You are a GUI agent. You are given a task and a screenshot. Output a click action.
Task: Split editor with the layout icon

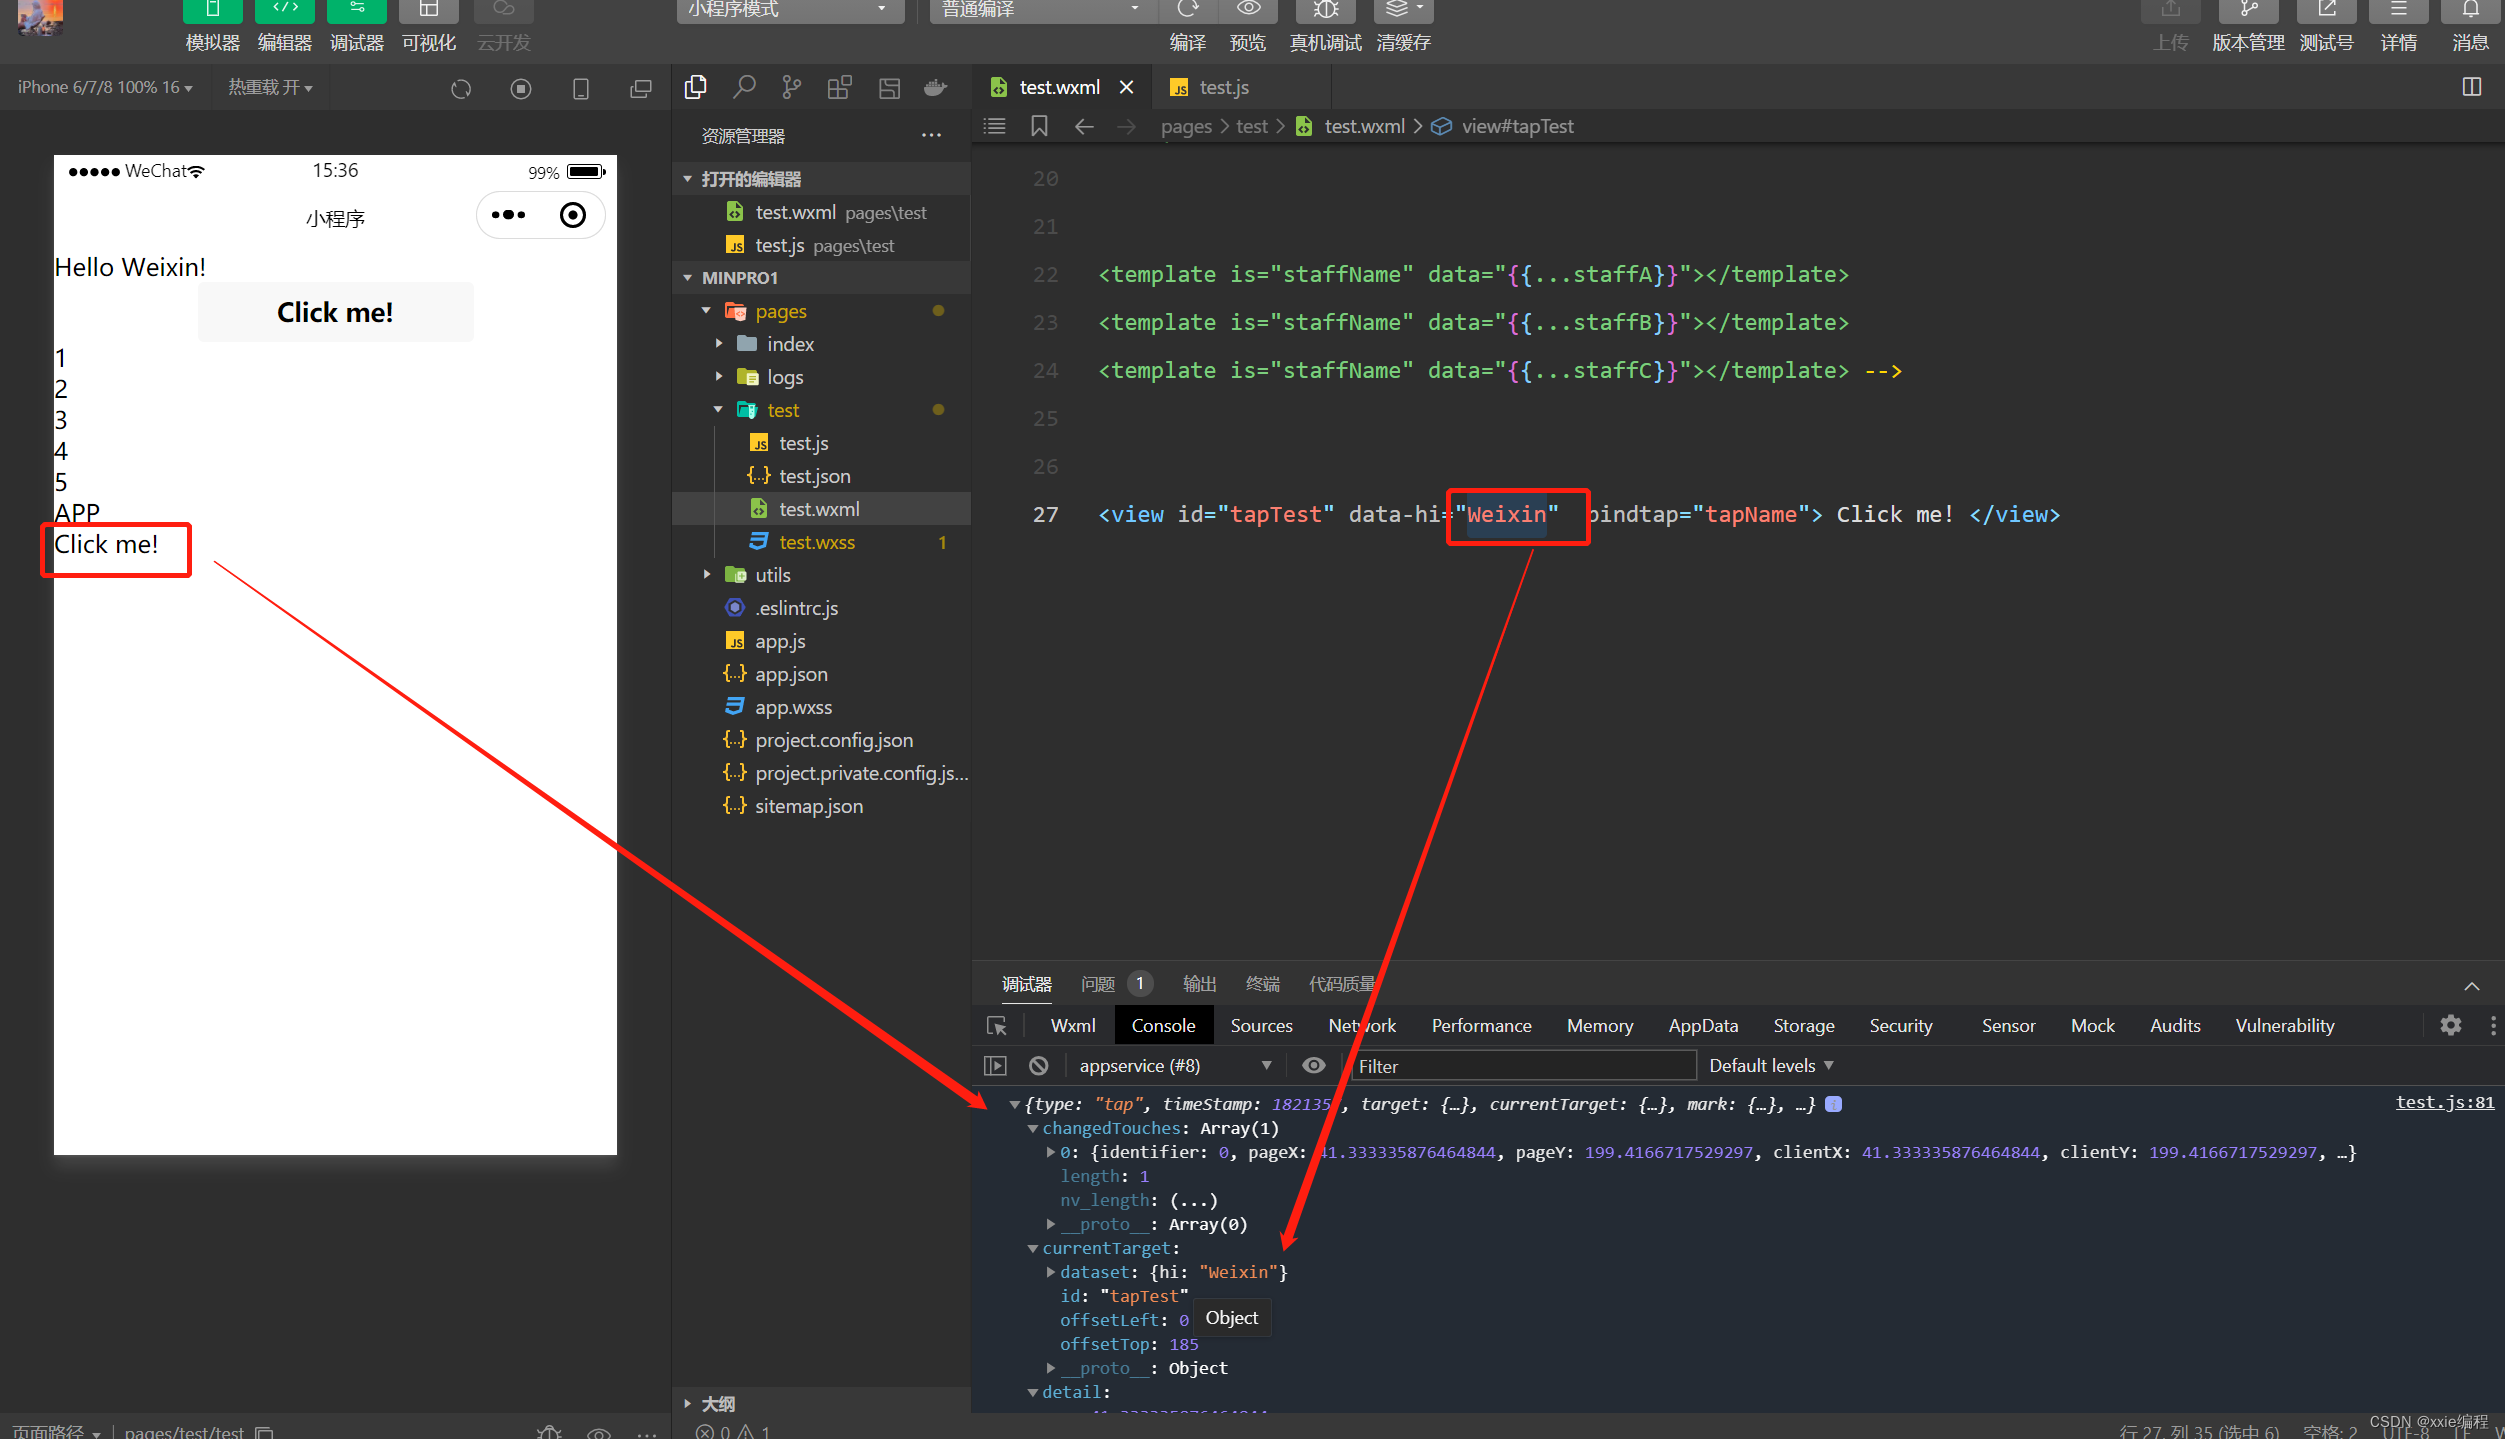click(x=2471, y=87)
